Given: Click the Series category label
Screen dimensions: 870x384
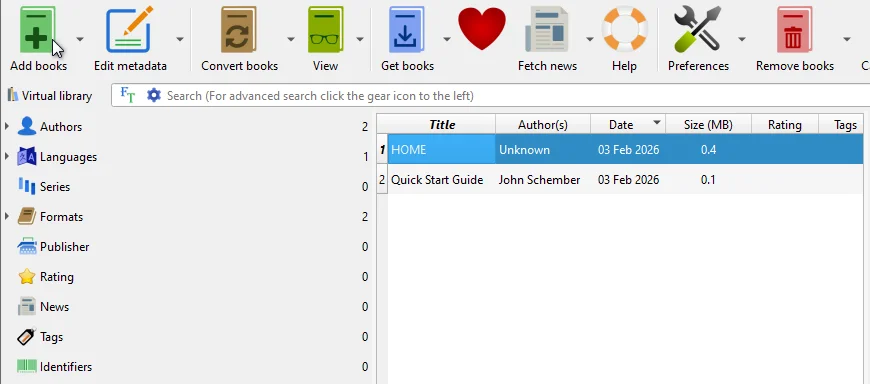Looking at the screenshot, I should [55, 186].
